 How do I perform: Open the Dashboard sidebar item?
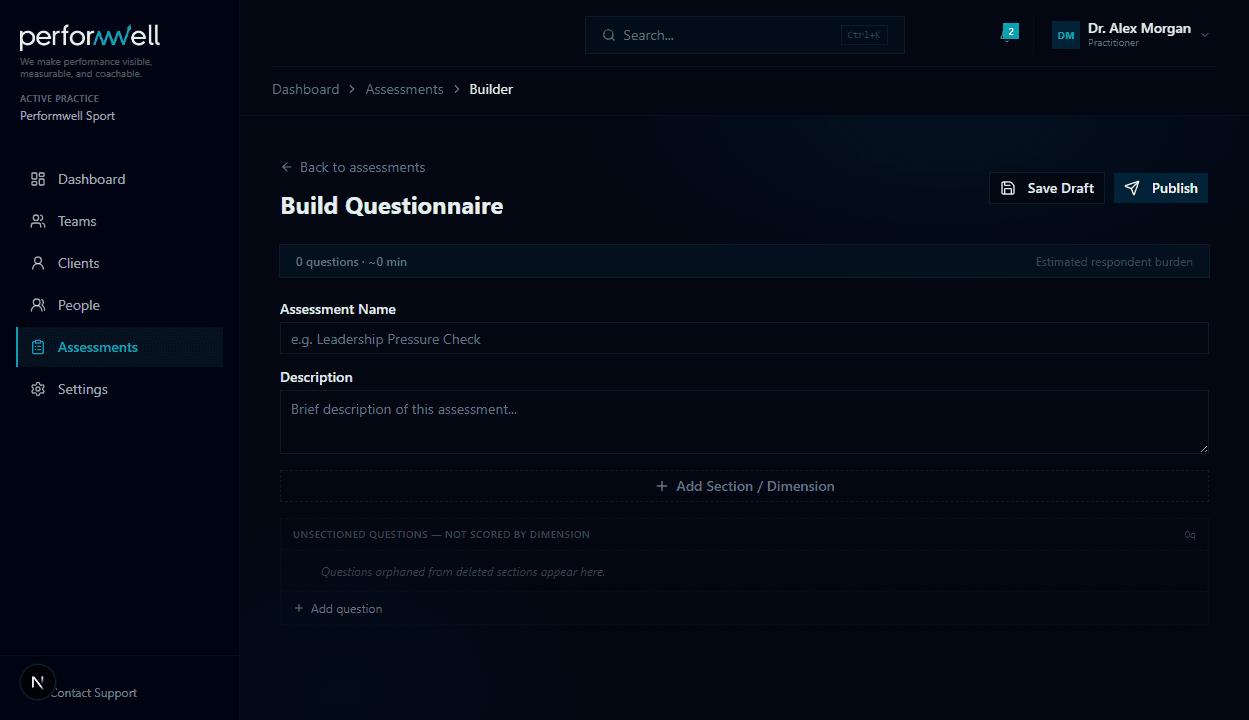pos(119,179)
